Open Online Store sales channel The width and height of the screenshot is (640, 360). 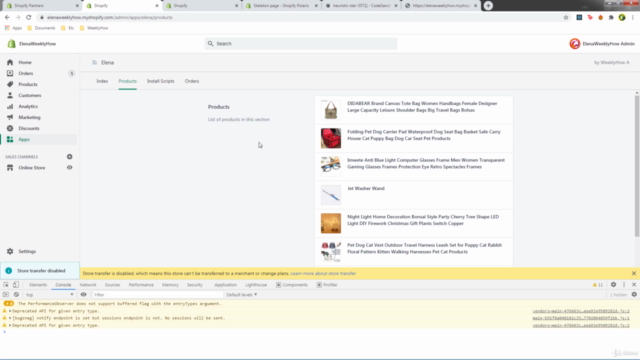tap(31, 168)
